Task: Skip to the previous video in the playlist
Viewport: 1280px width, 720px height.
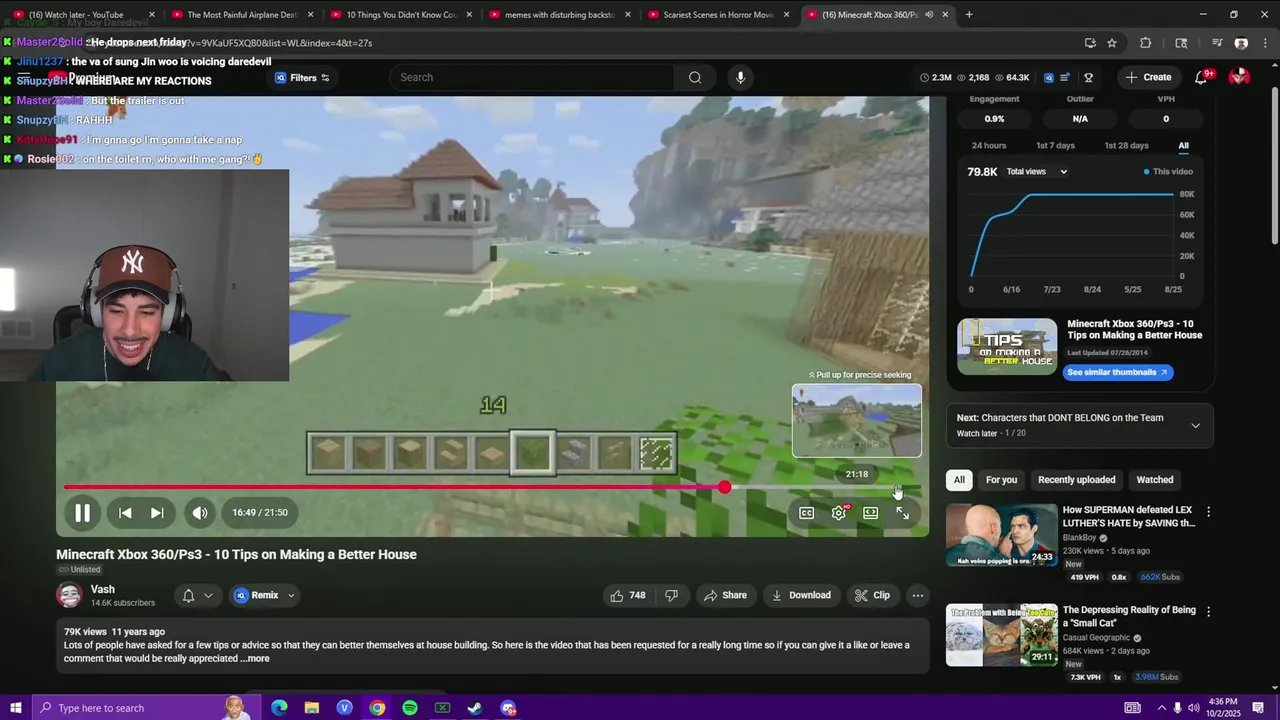Action: click(125, 513)
